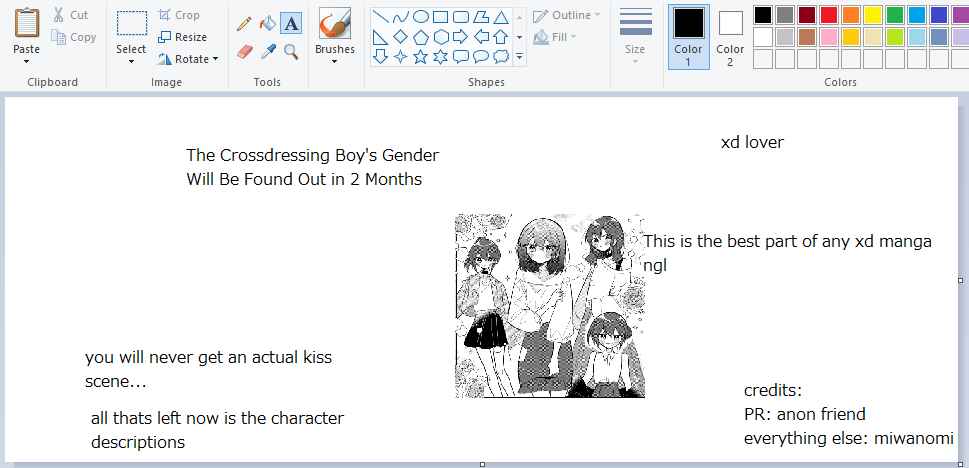Choose the Right arrow shape
The image size is (969, 468).
[x=460, y=37]
